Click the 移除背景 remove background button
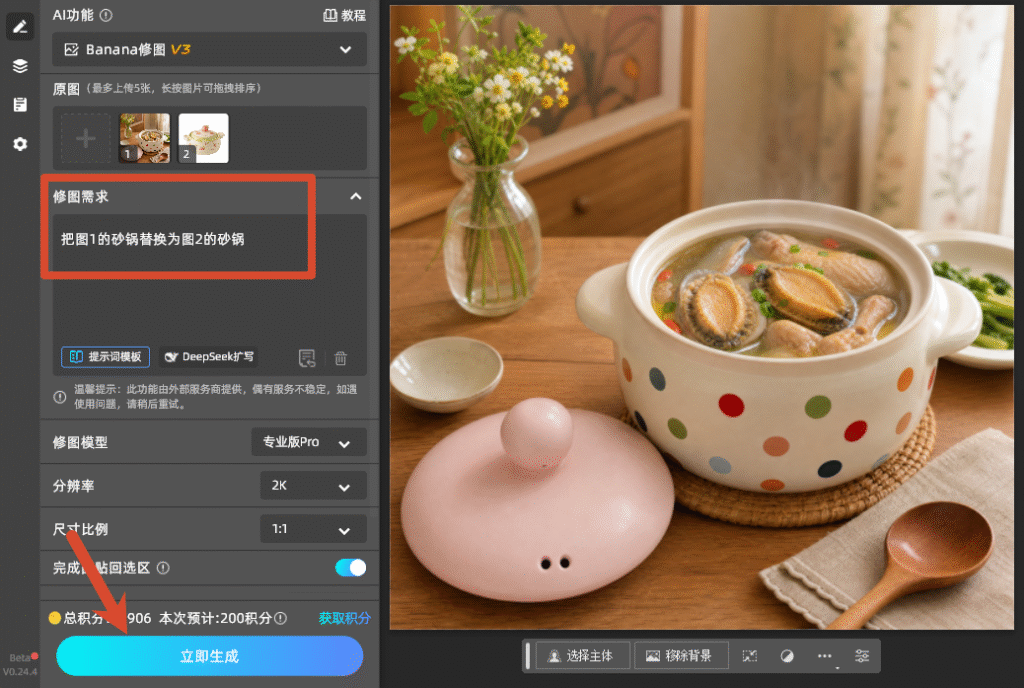Viewport: 1024px width, 688px height. [x=681, y=655]
